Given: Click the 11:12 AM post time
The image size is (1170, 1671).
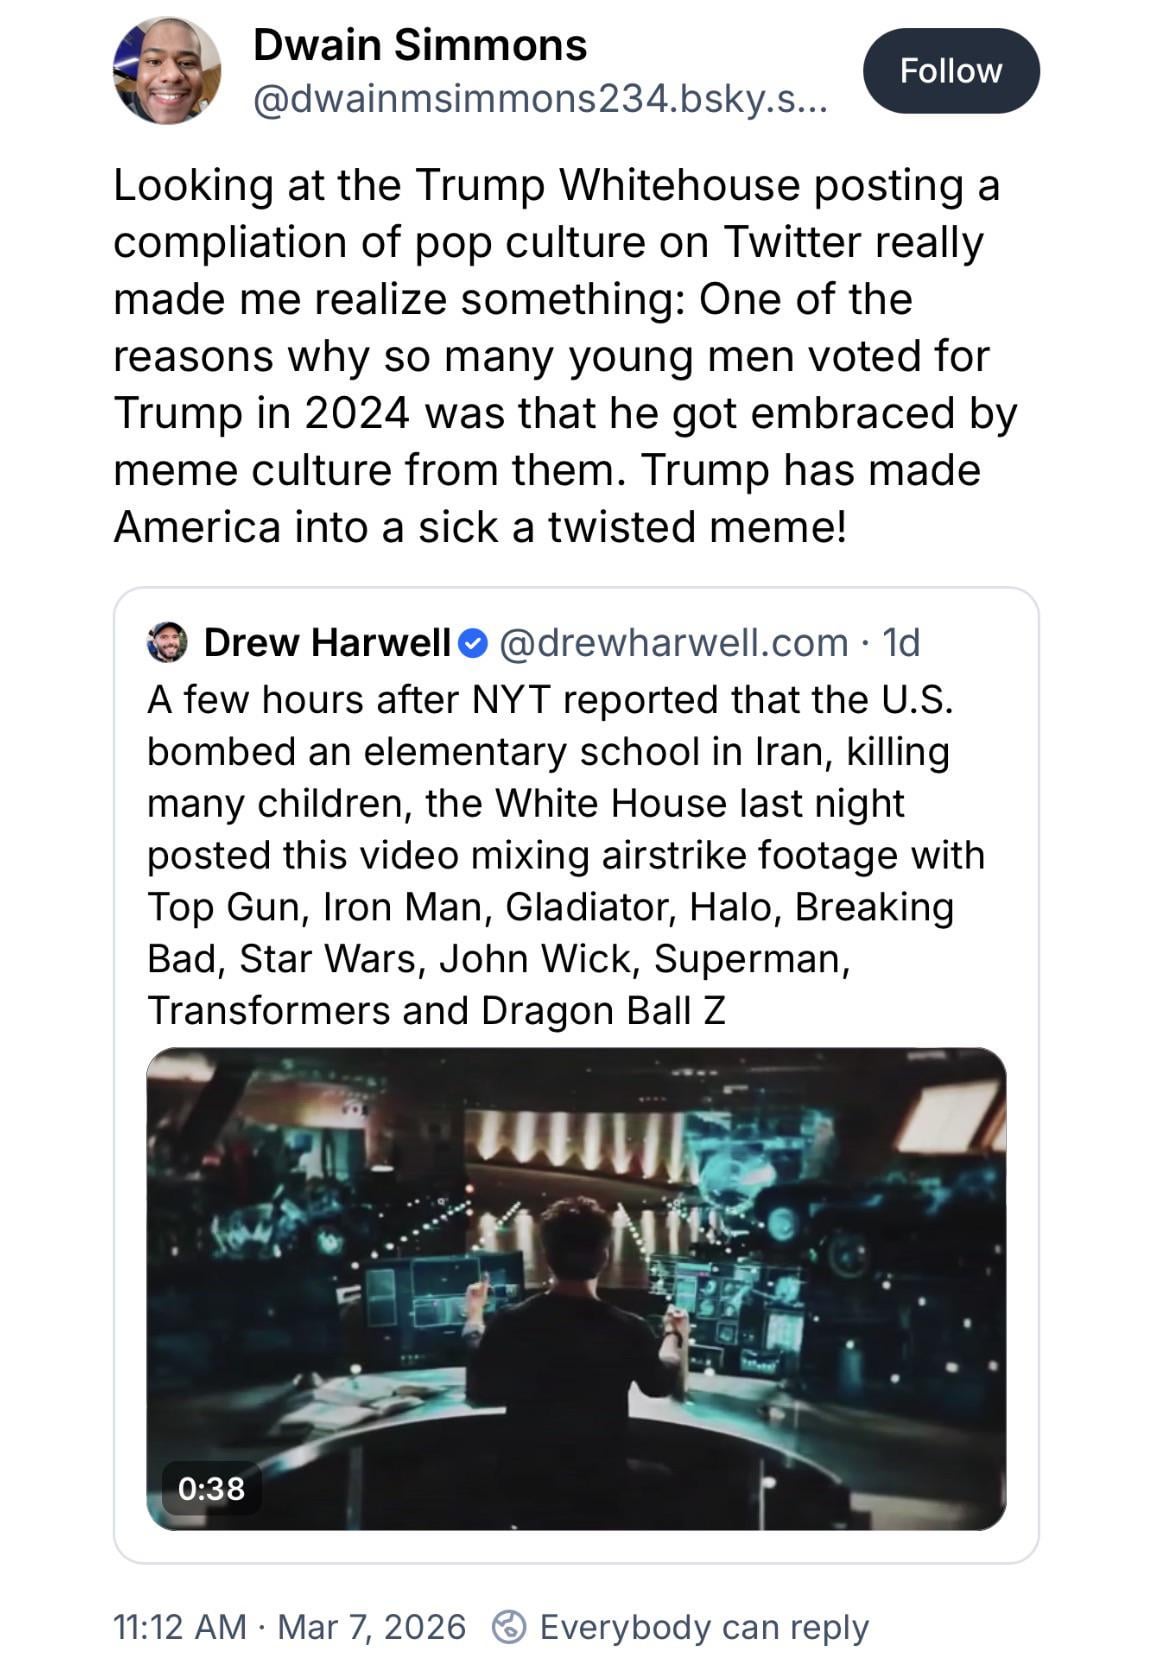Looking at the screenshot, I should [x=180, y=1627].
